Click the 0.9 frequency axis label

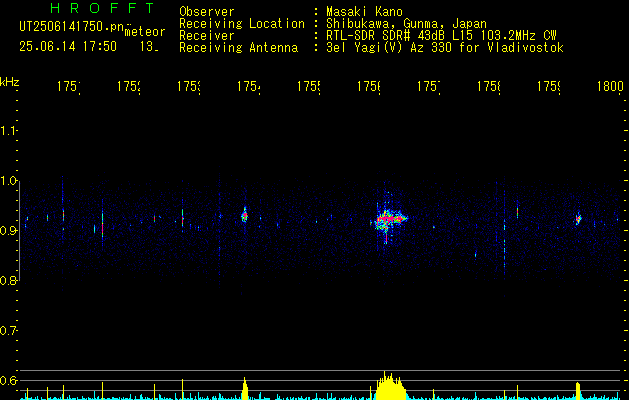(x=8, y=230)
